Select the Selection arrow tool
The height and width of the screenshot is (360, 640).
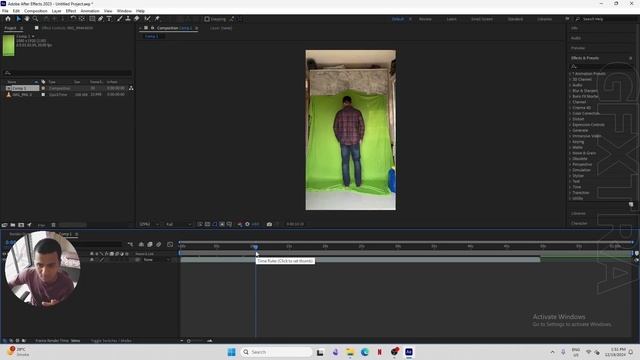(18, 19)
